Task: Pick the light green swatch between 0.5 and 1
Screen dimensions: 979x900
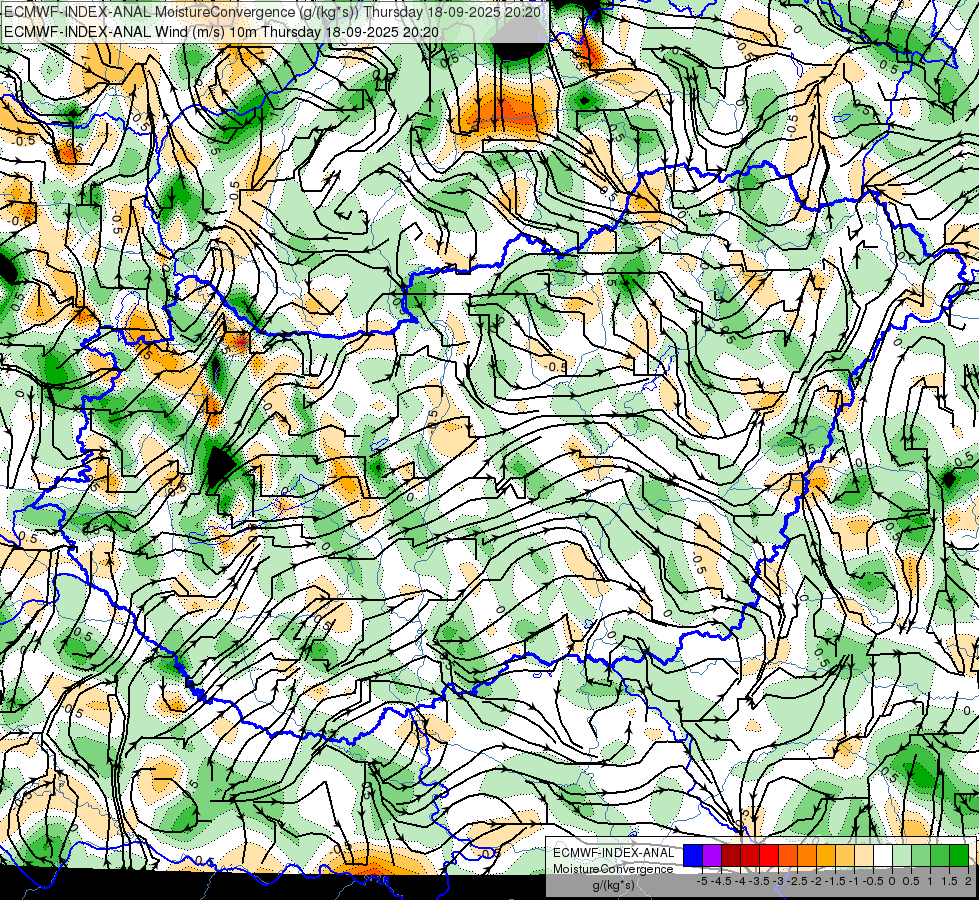Action: pyautogui.click(x=921, y=856)
